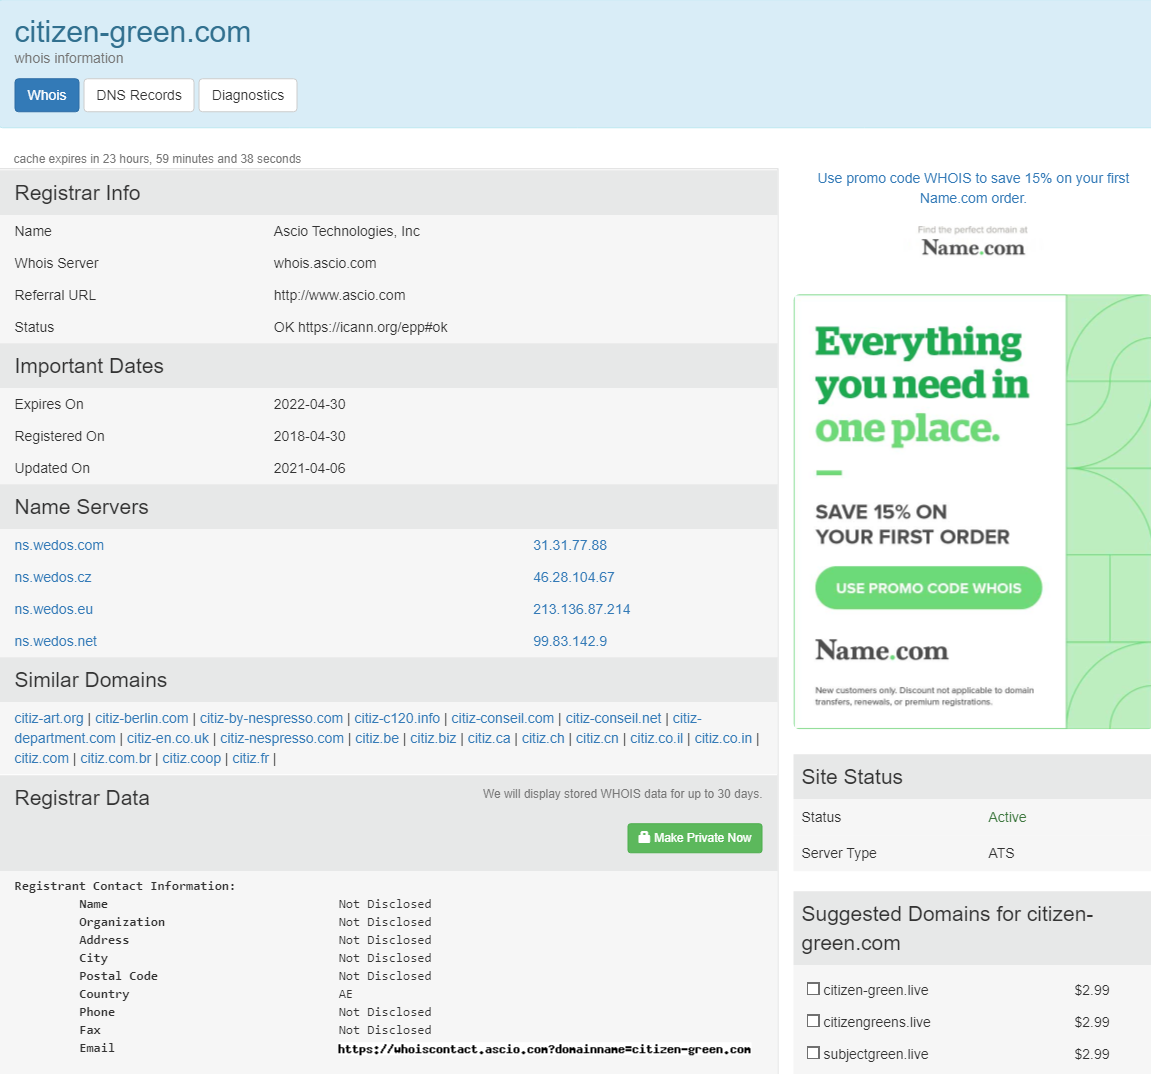Visit the citiz.com.br link

[x=116, y=758]
